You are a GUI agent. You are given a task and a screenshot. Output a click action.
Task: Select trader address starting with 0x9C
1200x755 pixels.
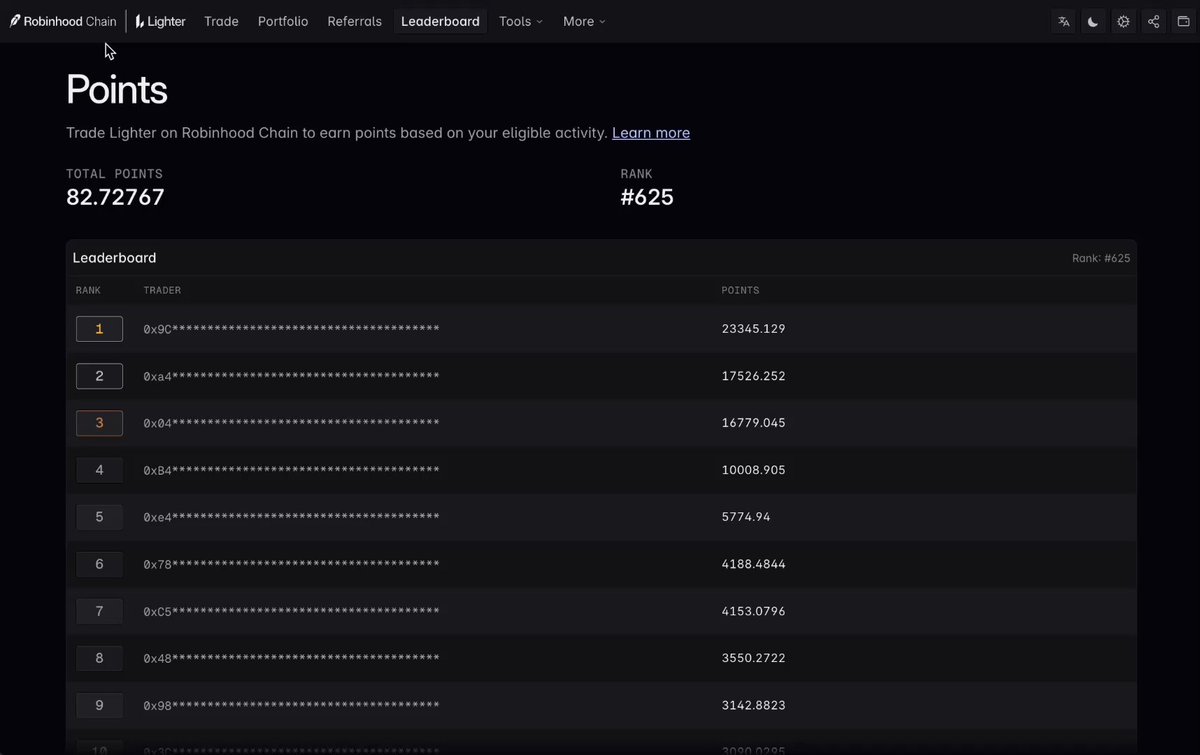pyautogui.click(x=292, y=329)
